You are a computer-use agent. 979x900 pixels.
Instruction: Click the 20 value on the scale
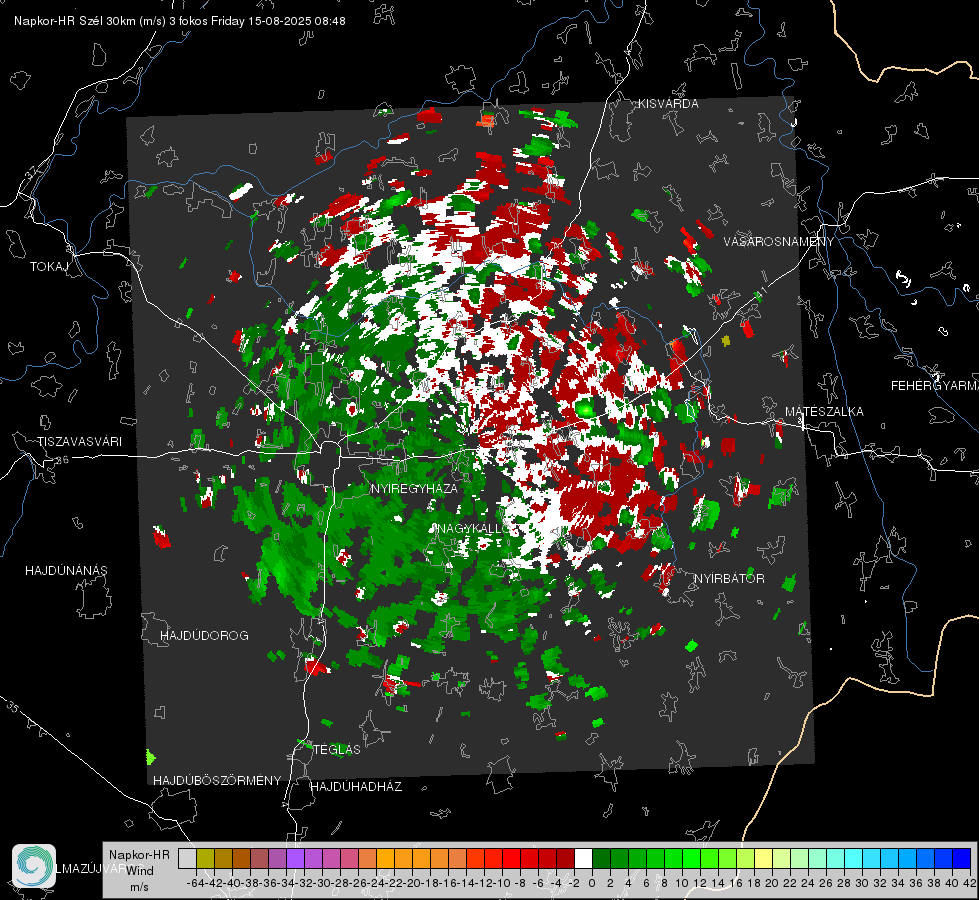tap(772, 884)
